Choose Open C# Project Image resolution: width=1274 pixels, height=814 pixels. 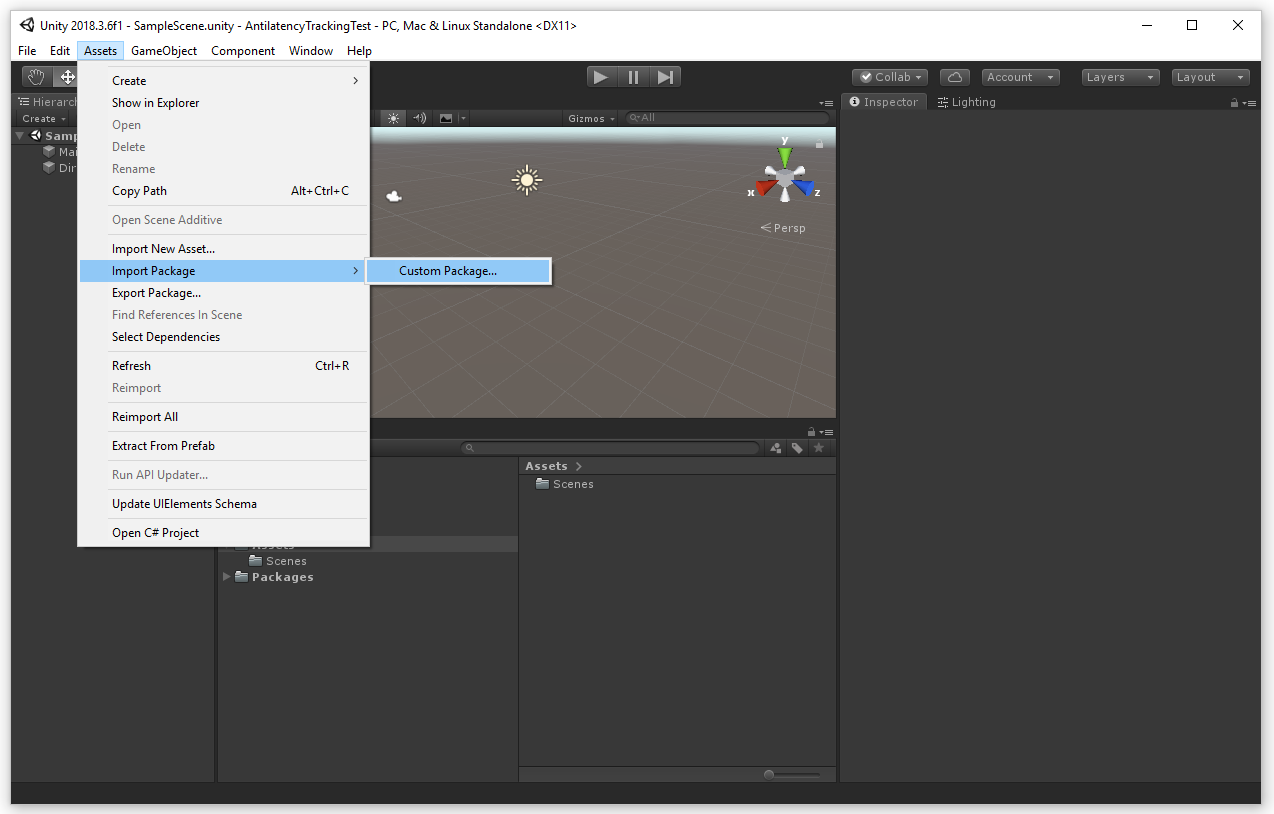224,533
